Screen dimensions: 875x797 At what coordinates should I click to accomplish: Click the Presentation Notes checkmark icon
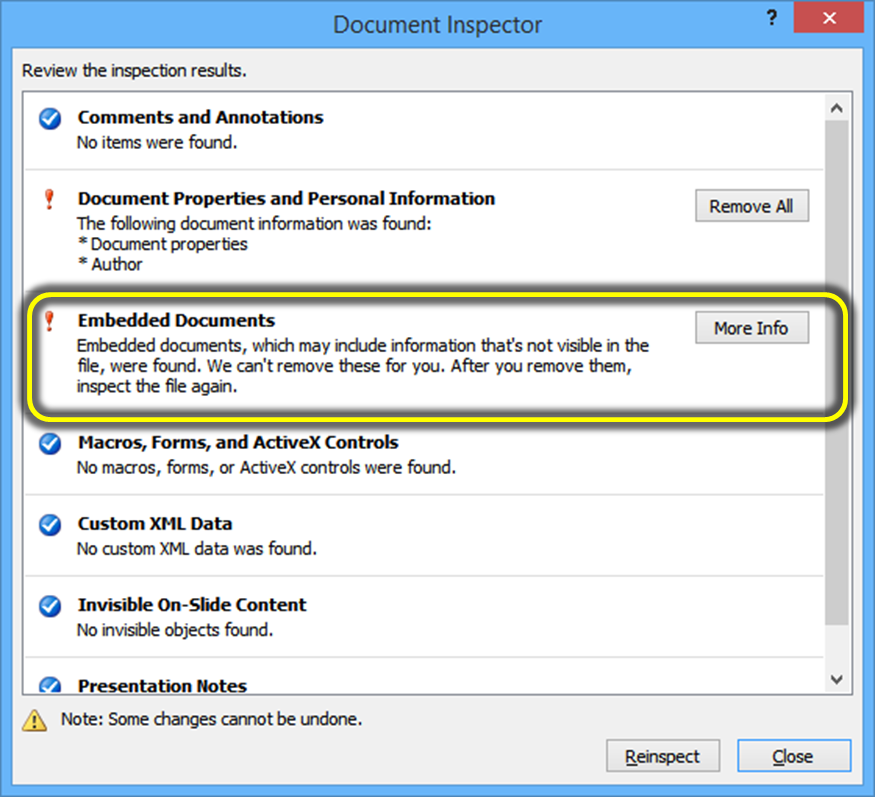tap(50, 685)
